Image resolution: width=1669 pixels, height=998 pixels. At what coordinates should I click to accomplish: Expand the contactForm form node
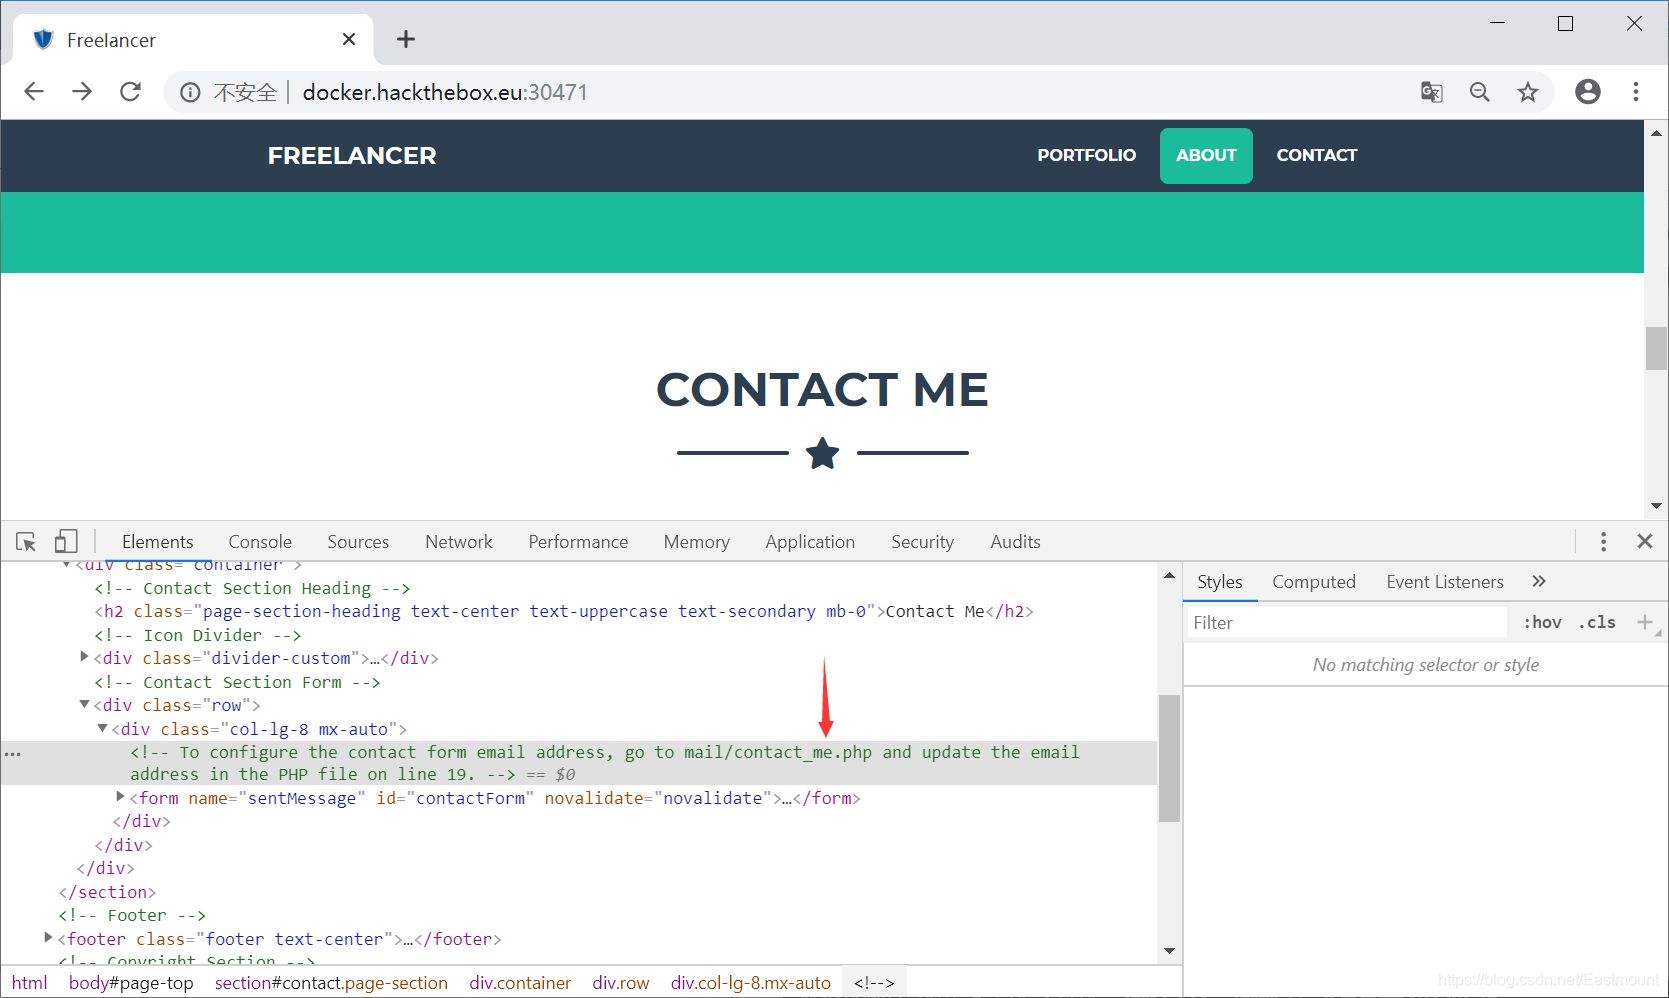pos(120,797)
